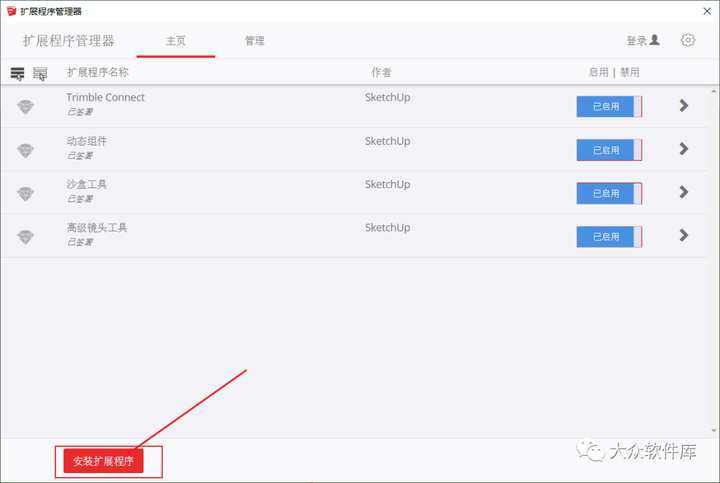Click SketchUp author of Trimble Connect row
720x483 pixels.
(x=388, y=97)
